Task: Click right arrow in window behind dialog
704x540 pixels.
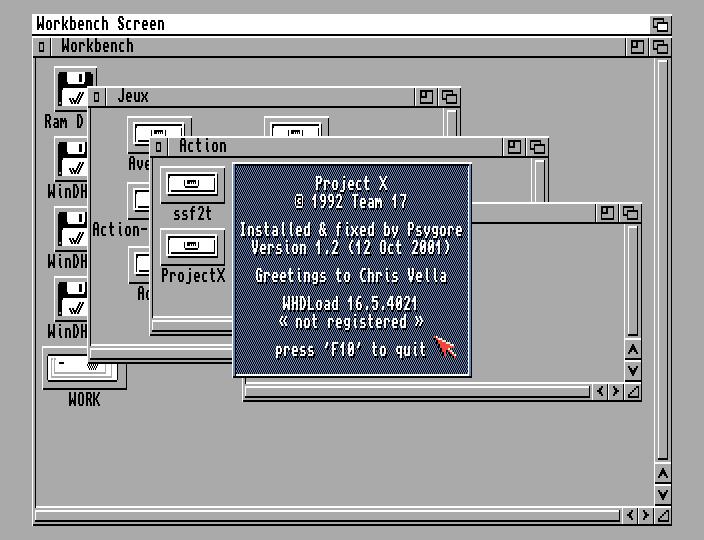Action: (x=616, y=391)
